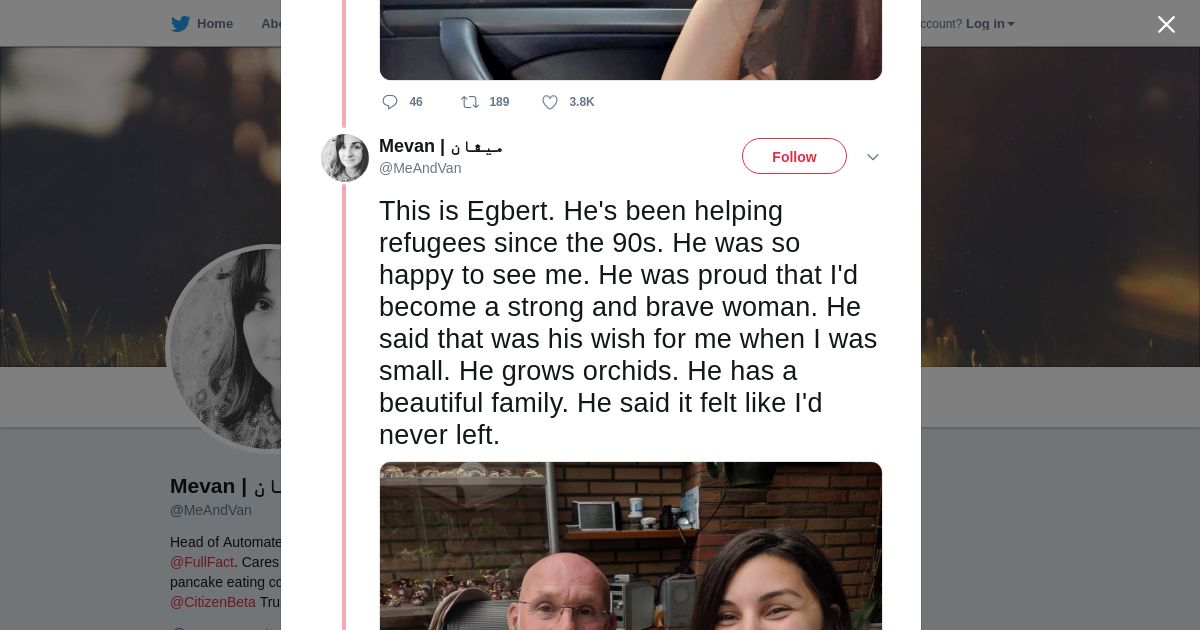
Task: Open the Log in dropdown
Action: pyautogui.click(x=989, y=24)
